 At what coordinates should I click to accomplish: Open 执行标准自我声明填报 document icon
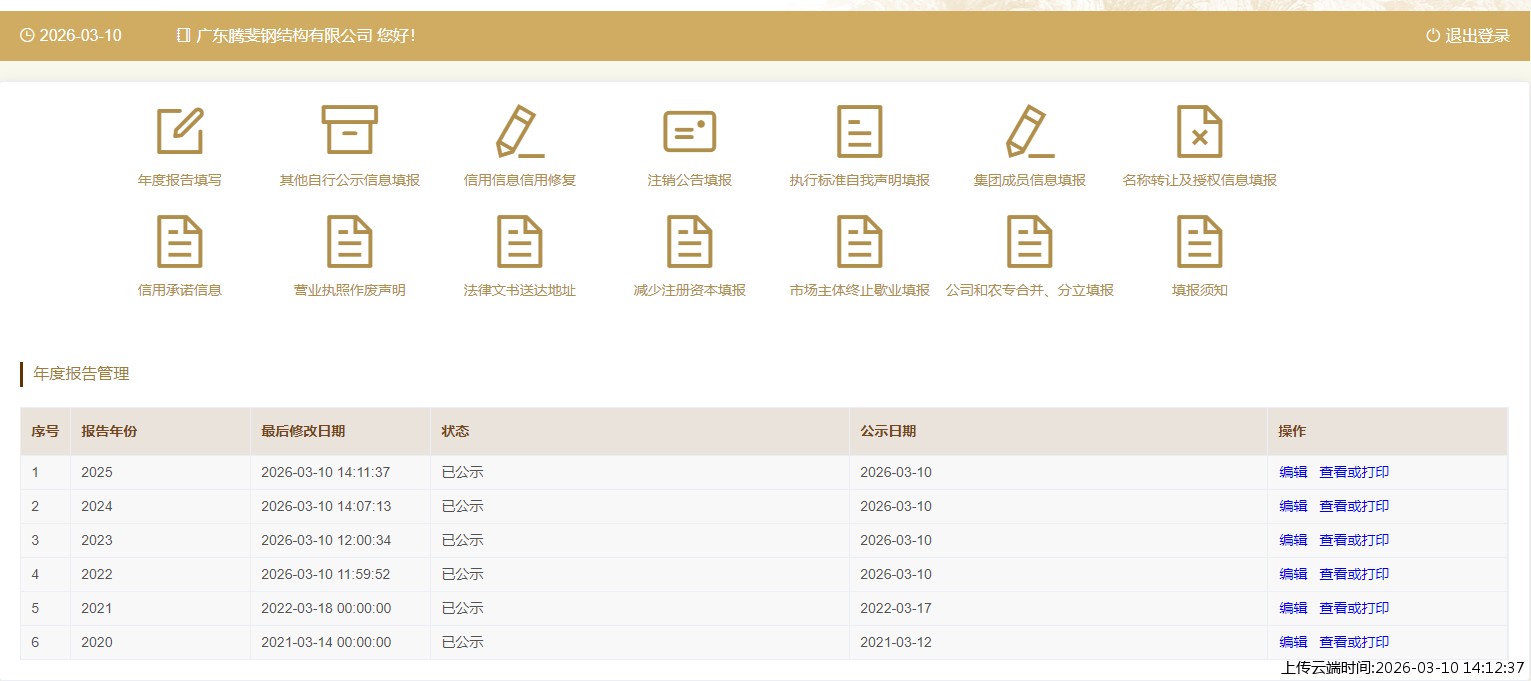tap(860, 131)
